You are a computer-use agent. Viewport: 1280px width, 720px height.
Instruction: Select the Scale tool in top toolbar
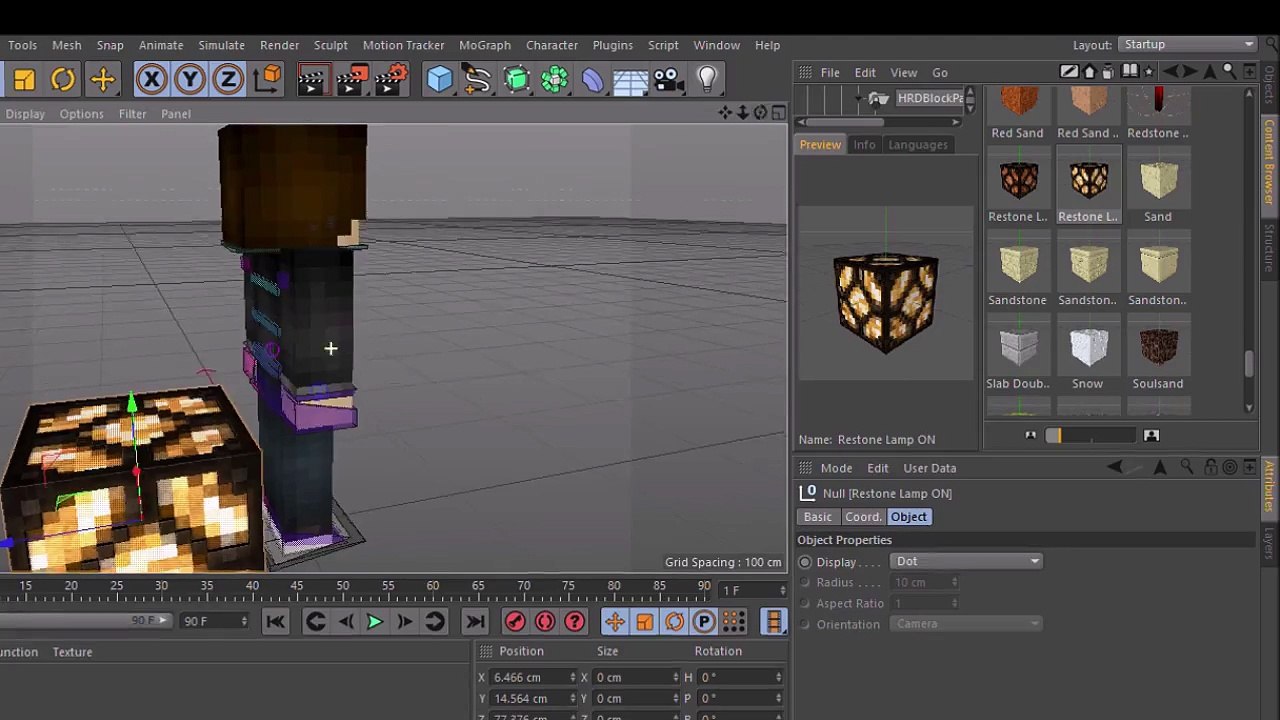click(x=24, y=79)
